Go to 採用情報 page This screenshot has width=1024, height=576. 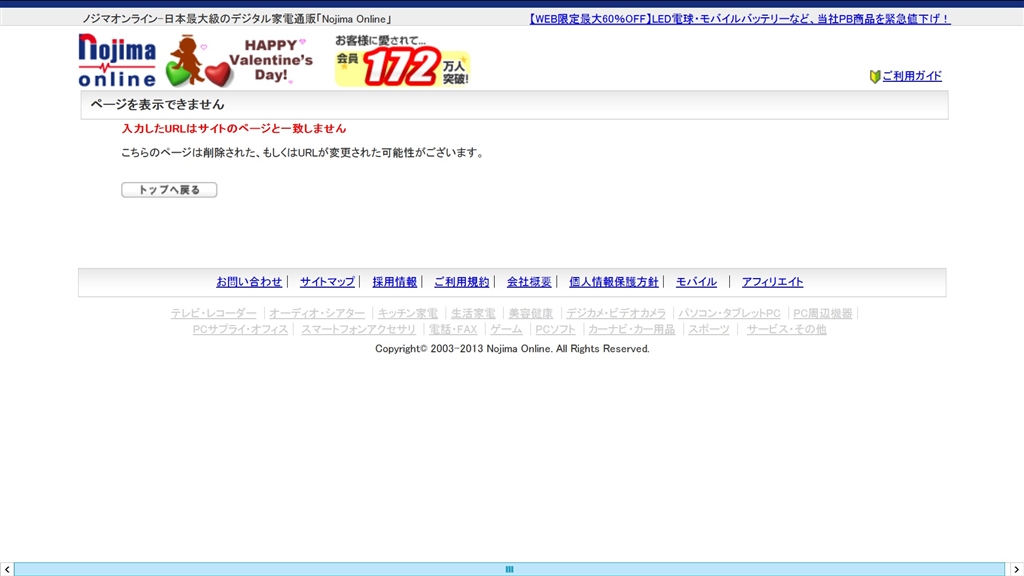[394, 282]
